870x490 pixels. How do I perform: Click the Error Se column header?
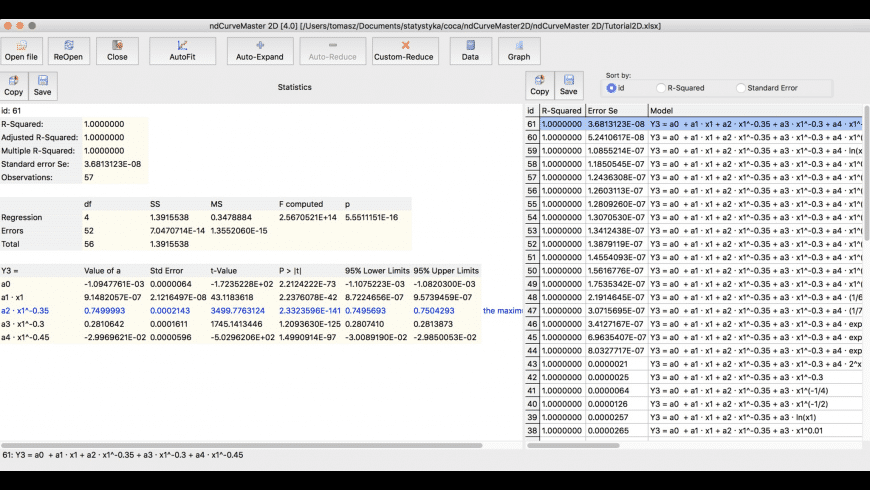615,110
